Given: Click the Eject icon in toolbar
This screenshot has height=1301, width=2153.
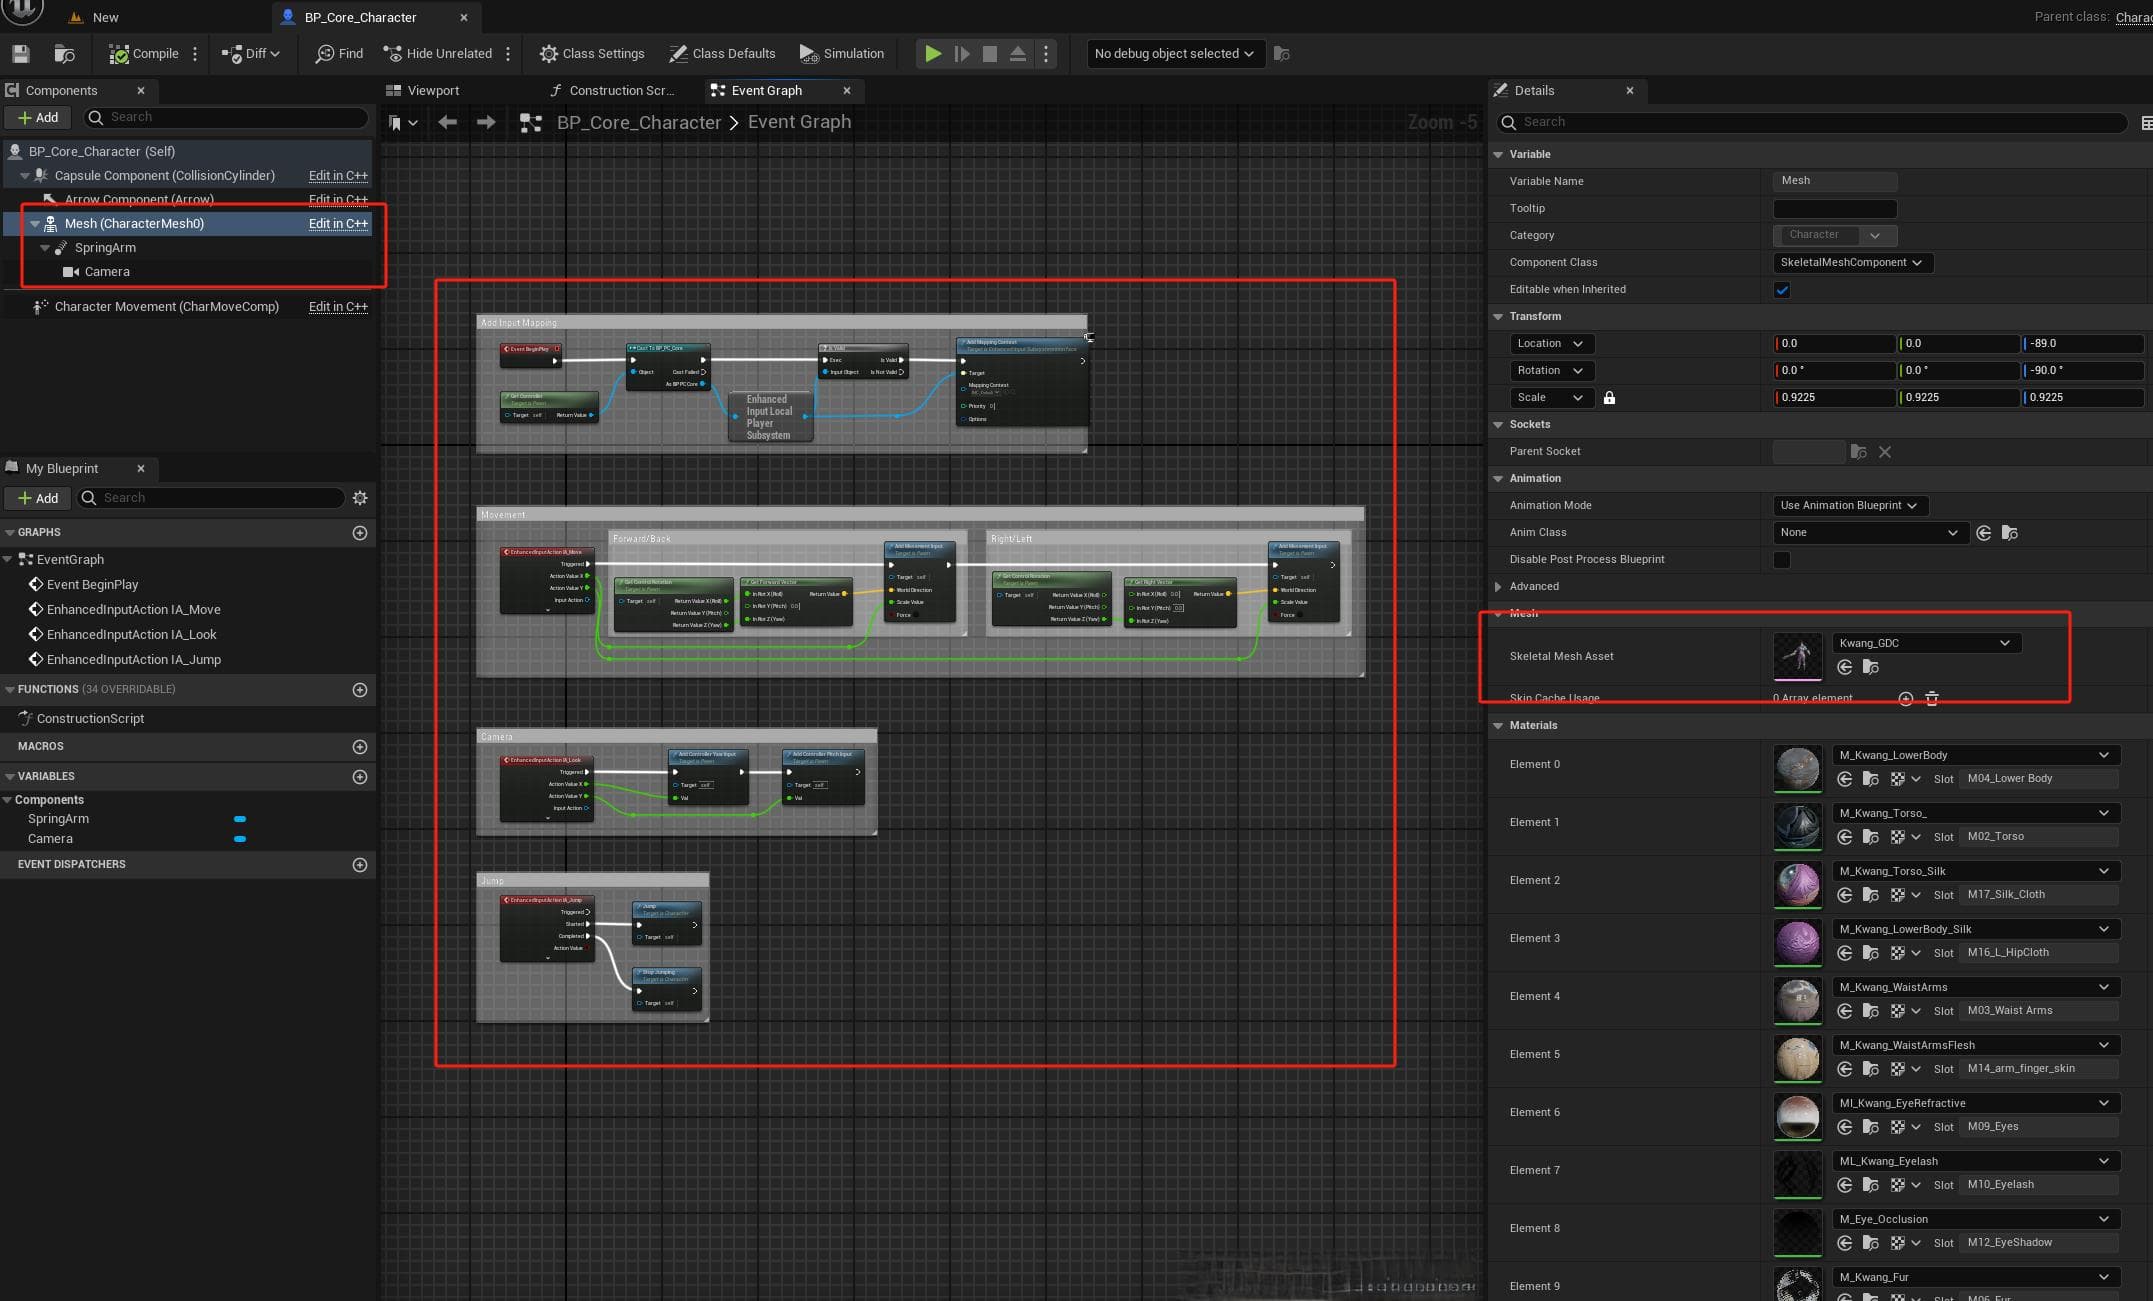Looking at the screenshot, I should pyautogui.click(x=1018, y=54).
